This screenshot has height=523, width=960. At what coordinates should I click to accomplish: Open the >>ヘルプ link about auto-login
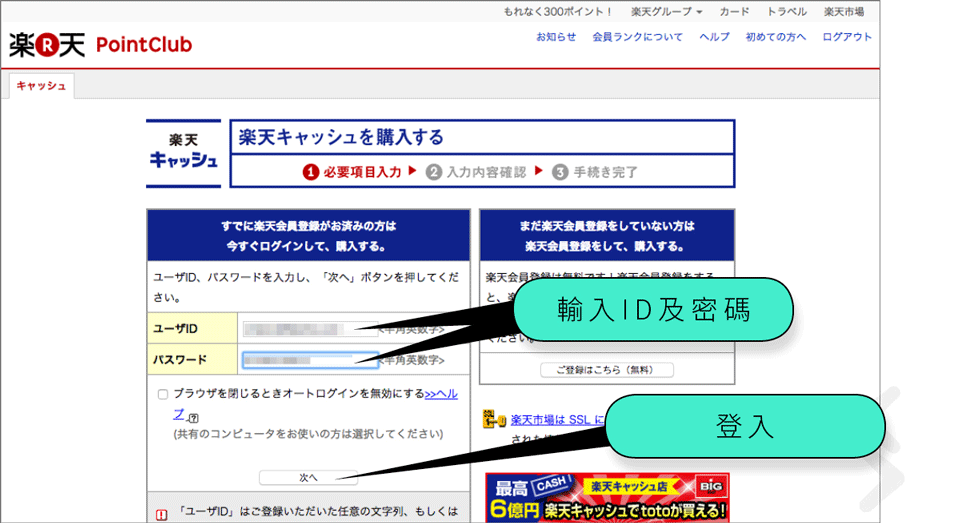click(x=441, y=394)
